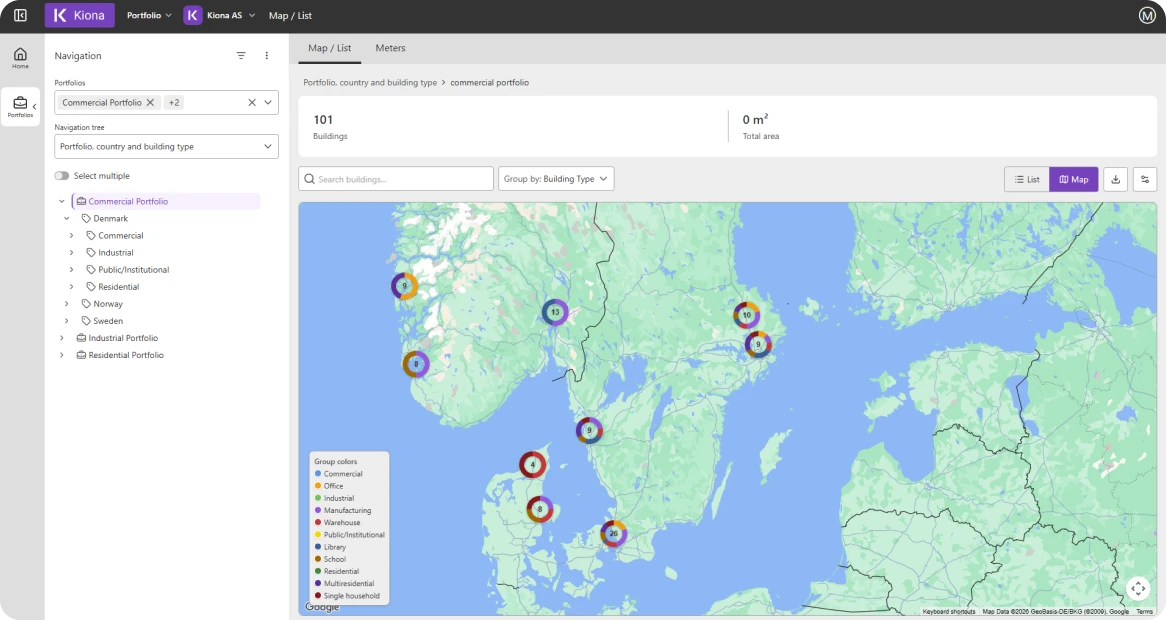Open the navigation filter icon

pos(241,56)
